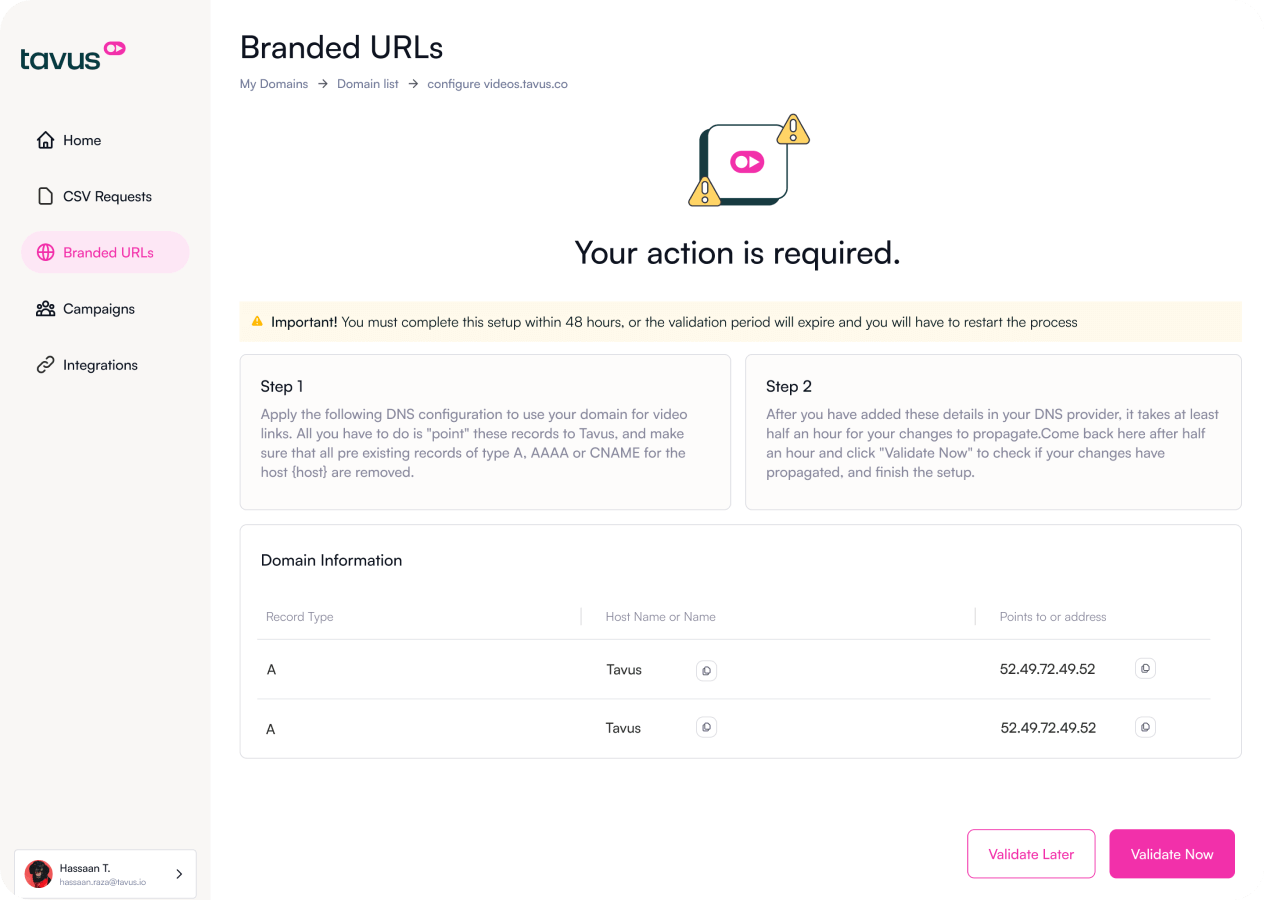Image resolution: width=1264 pixels, height=900 pixels.
Task: Click the Branded URLs globe icon
Action: (45, 252)
